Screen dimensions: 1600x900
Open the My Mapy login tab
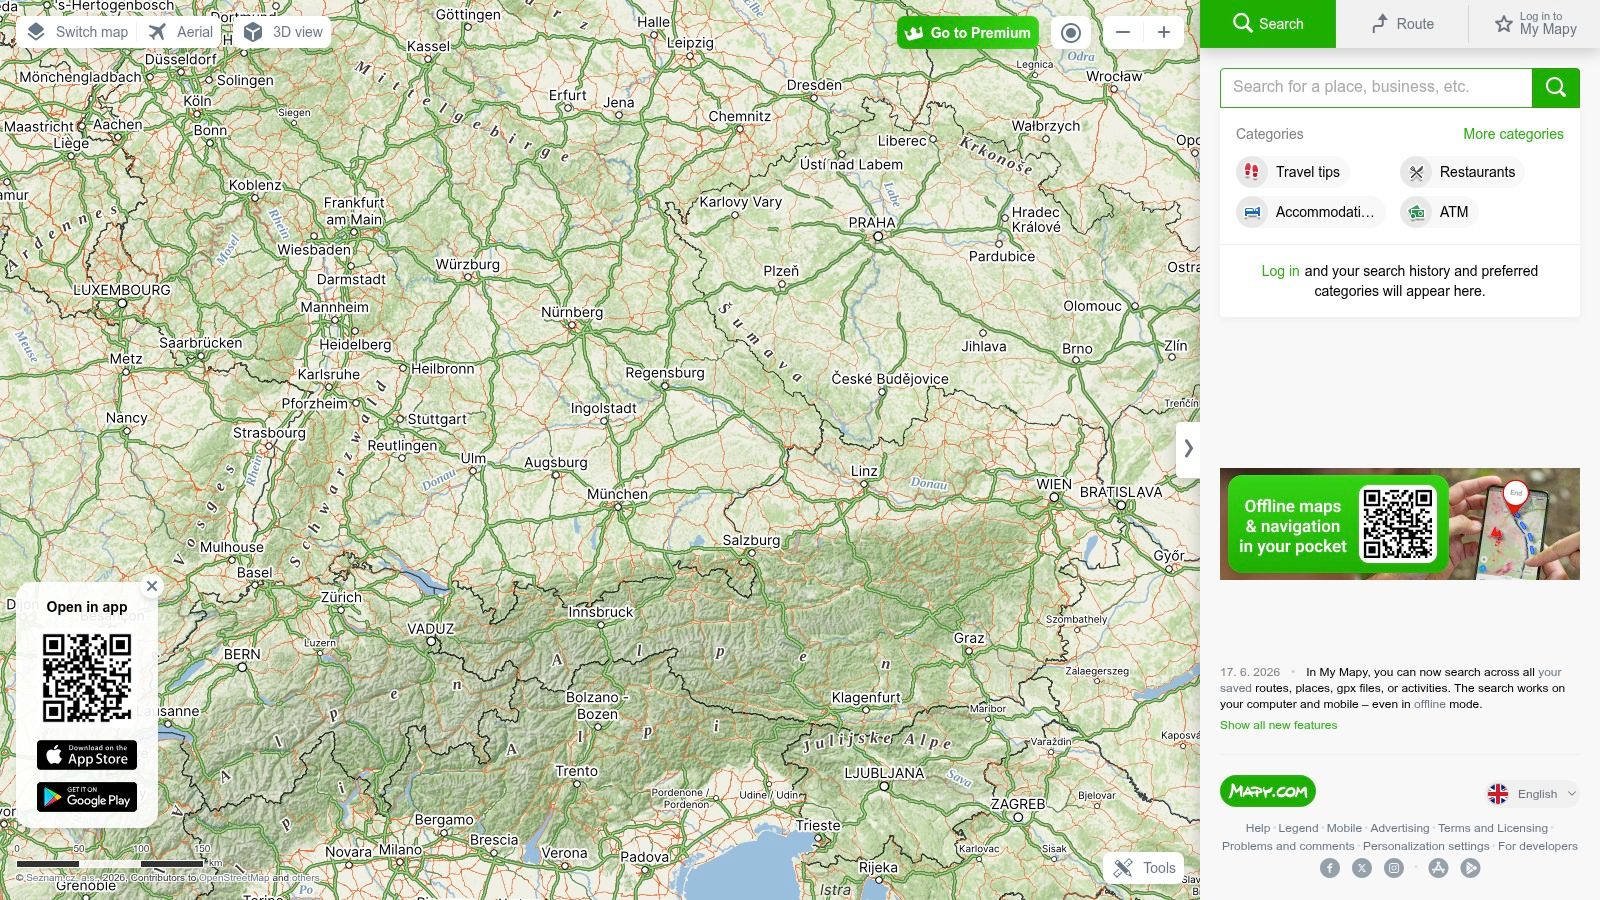point(1535,24)
